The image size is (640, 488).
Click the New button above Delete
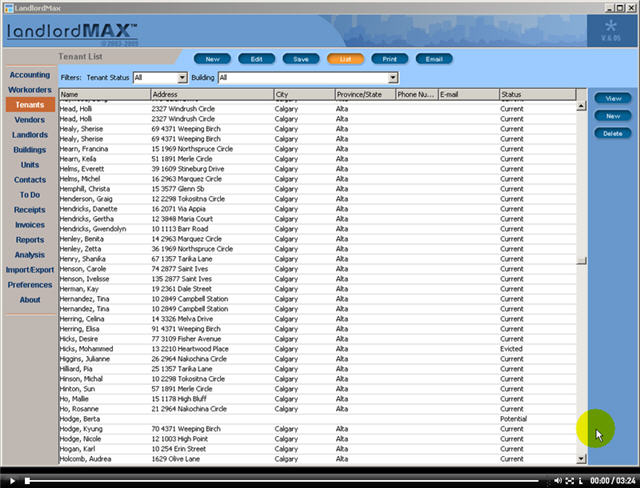pyautogui.click(x=613, y=116)
